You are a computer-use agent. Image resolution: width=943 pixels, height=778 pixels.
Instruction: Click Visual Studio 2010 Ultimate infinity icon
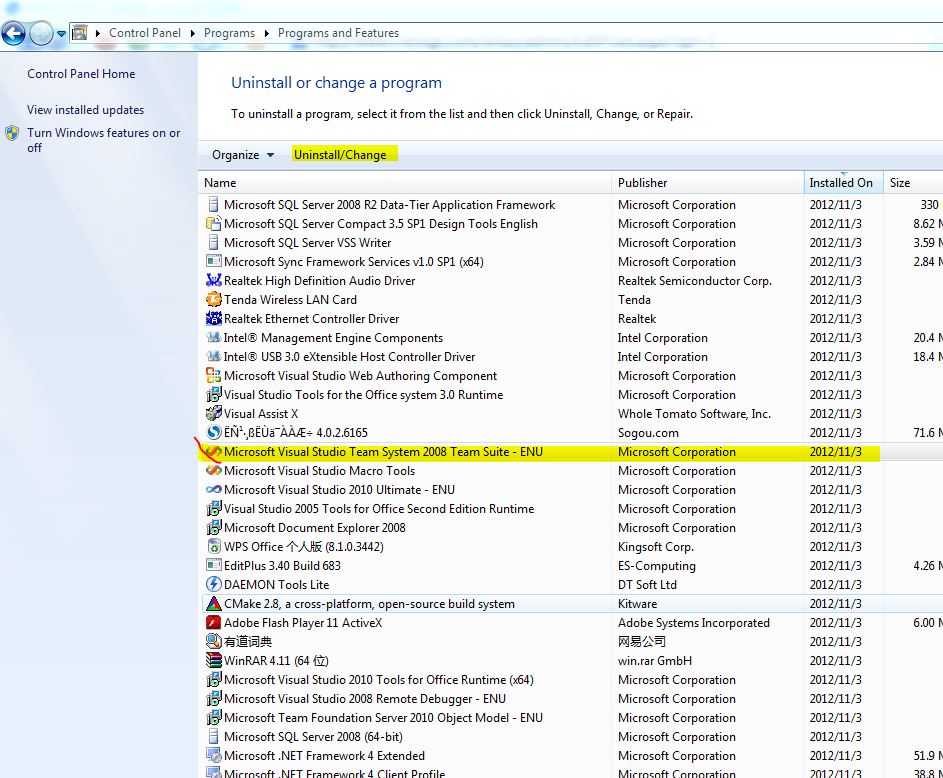(213, 490)
